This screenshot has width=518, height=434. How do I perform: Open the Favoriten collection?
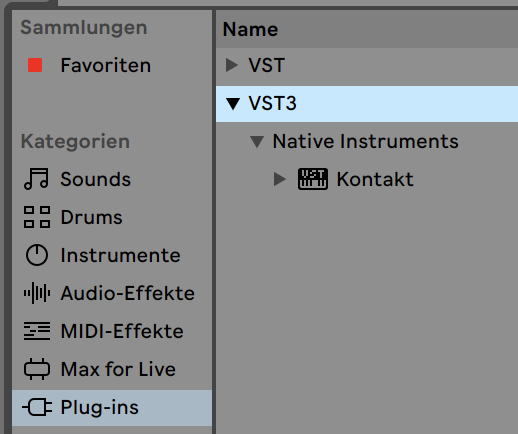[x=106, y=65]
